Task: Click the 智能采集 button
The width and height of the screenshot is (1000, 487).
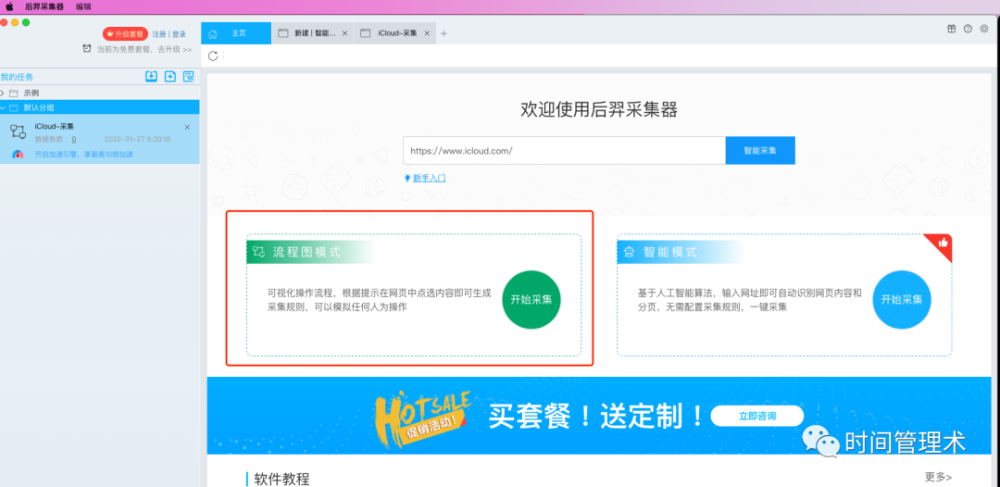Action: (x=760, y=150)
